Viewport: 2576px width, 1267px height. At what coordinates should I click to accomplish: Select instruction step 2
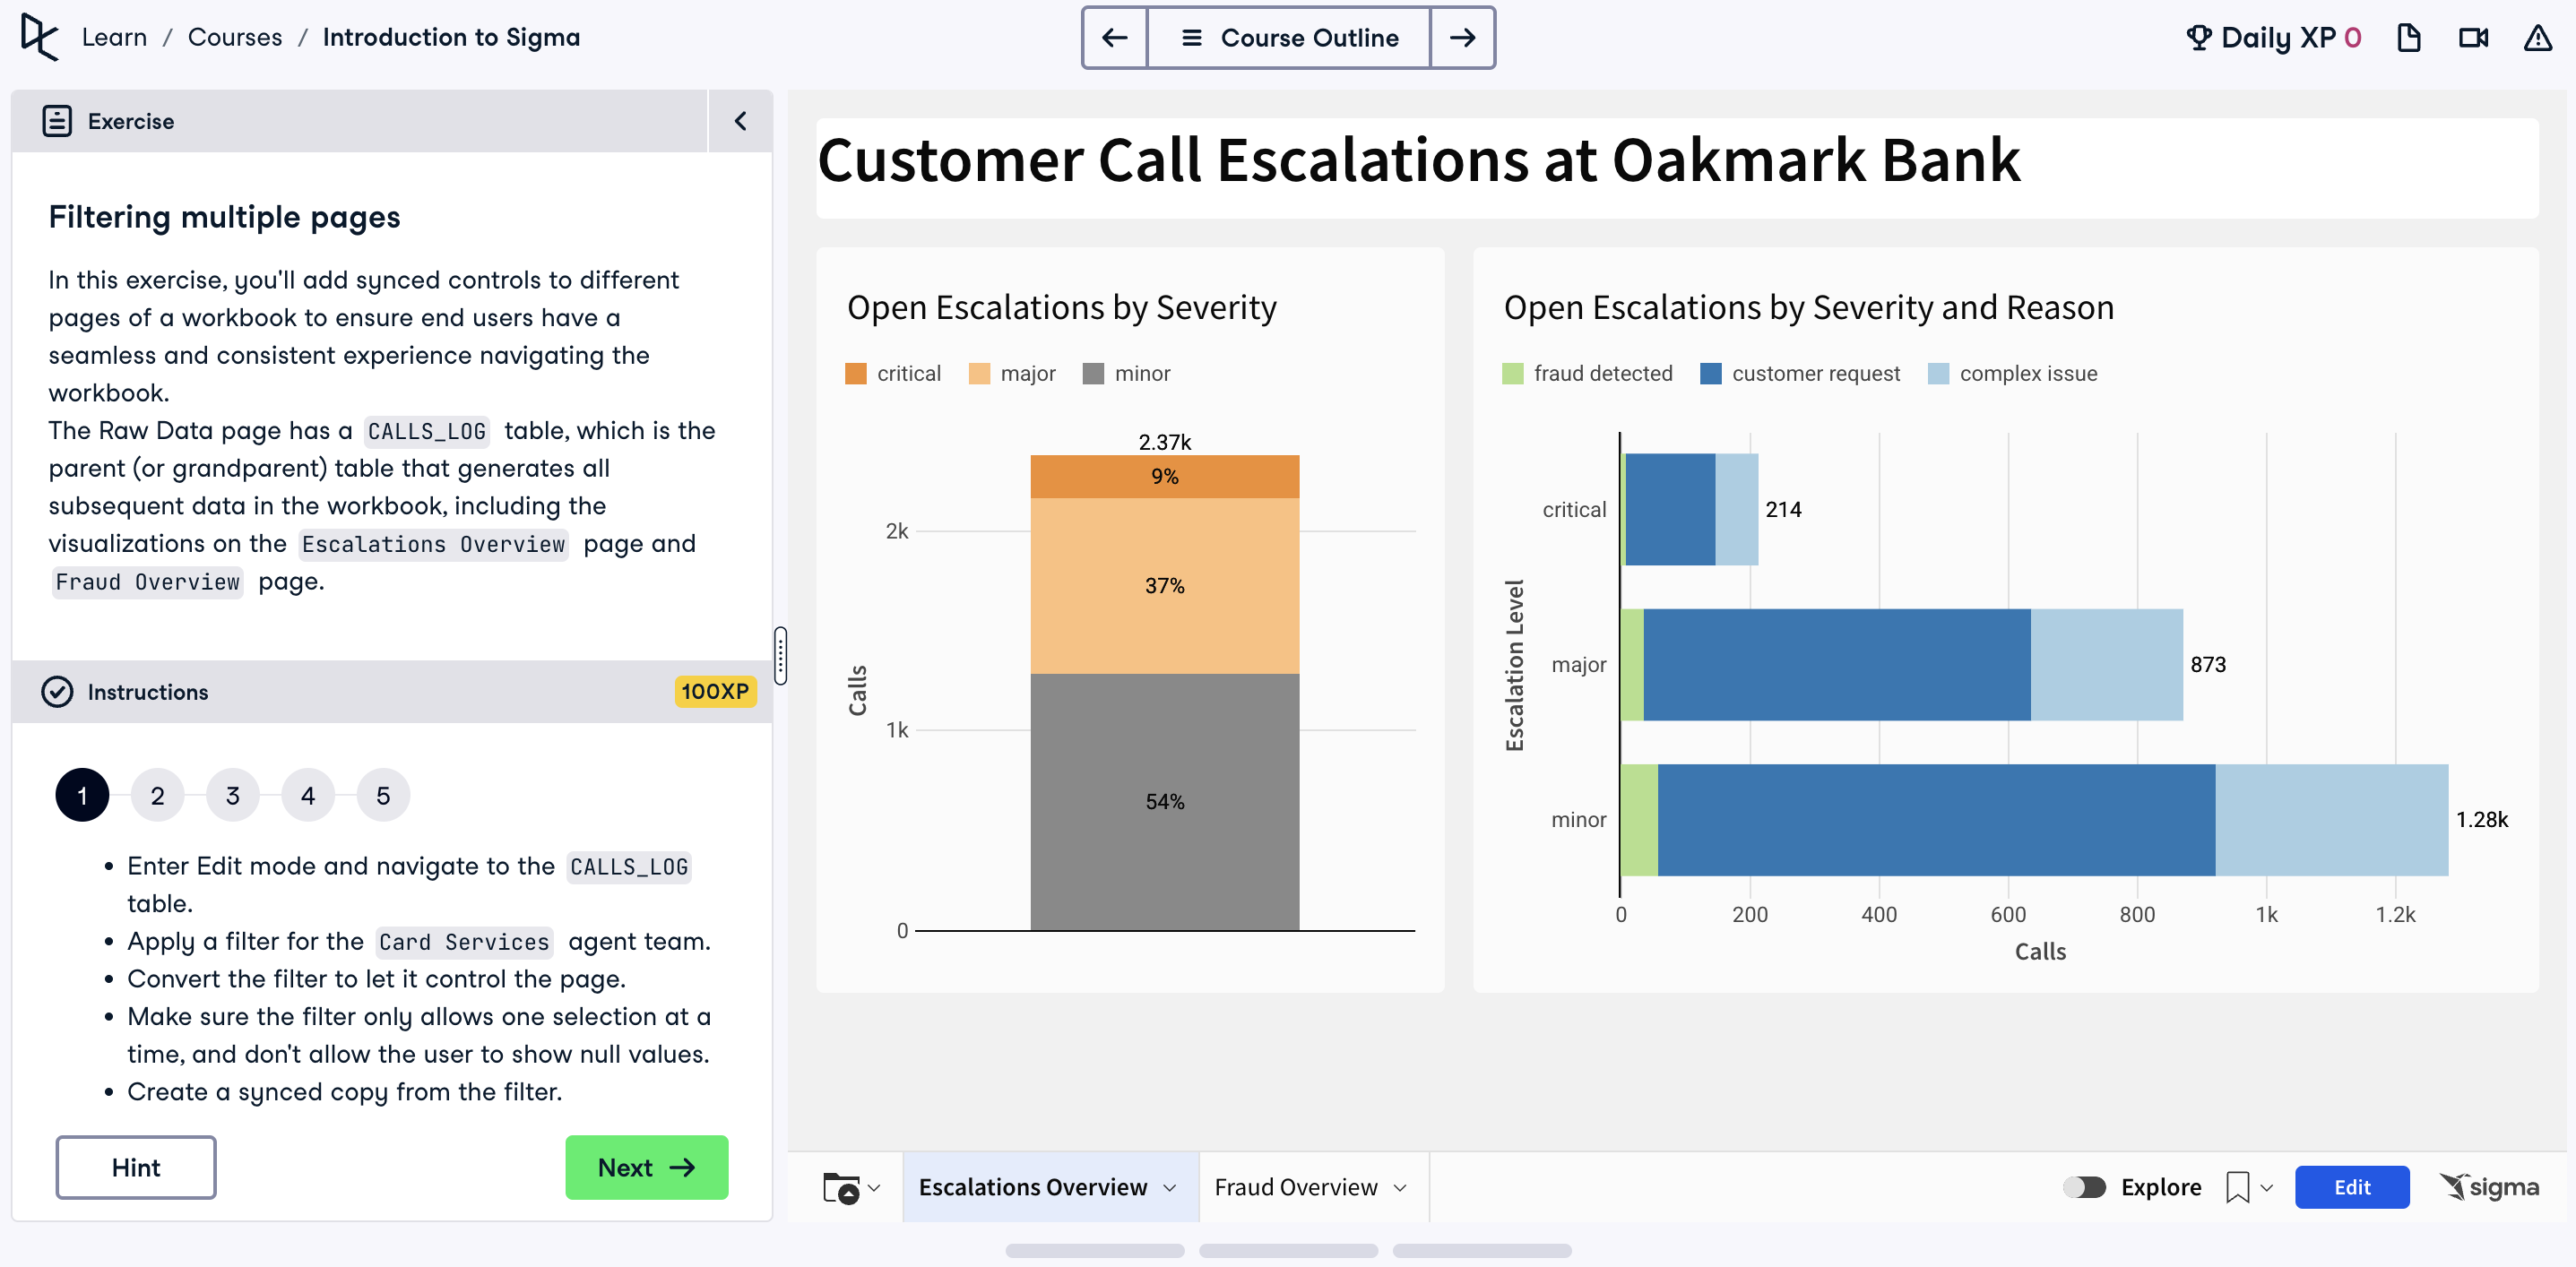[157, 795]
